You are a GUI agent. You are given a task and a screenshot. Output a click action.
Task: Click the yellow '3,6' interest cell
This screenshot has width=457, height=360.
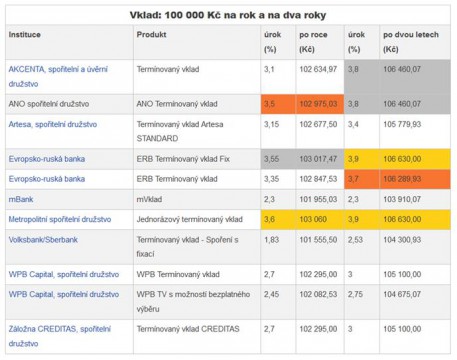click(x=278, y=219)
